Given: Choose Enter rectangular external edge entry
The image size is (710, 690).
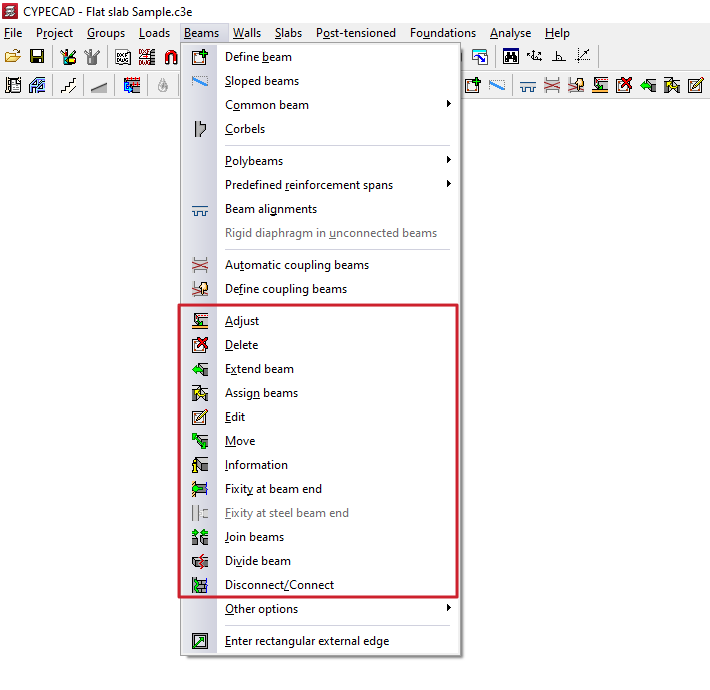Looking at the screenshot, I should [x=321, y=641].
